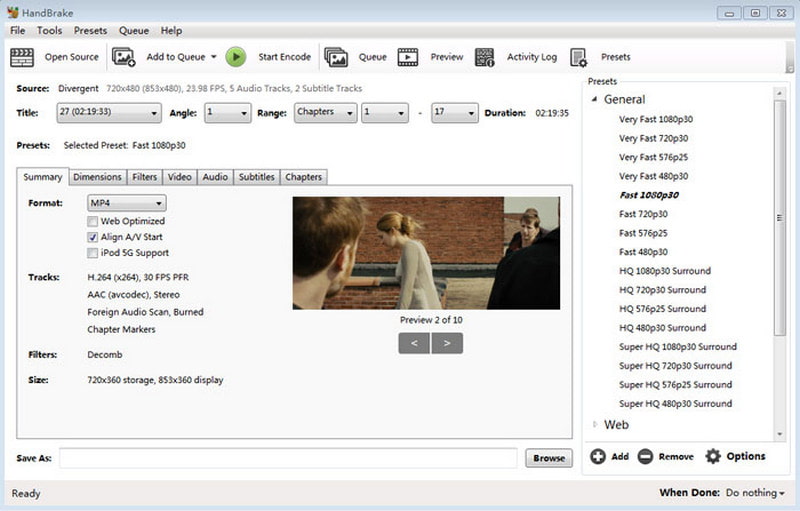Go to next preview image
This screenshot has width=800, height=511.
pos(447,343)
